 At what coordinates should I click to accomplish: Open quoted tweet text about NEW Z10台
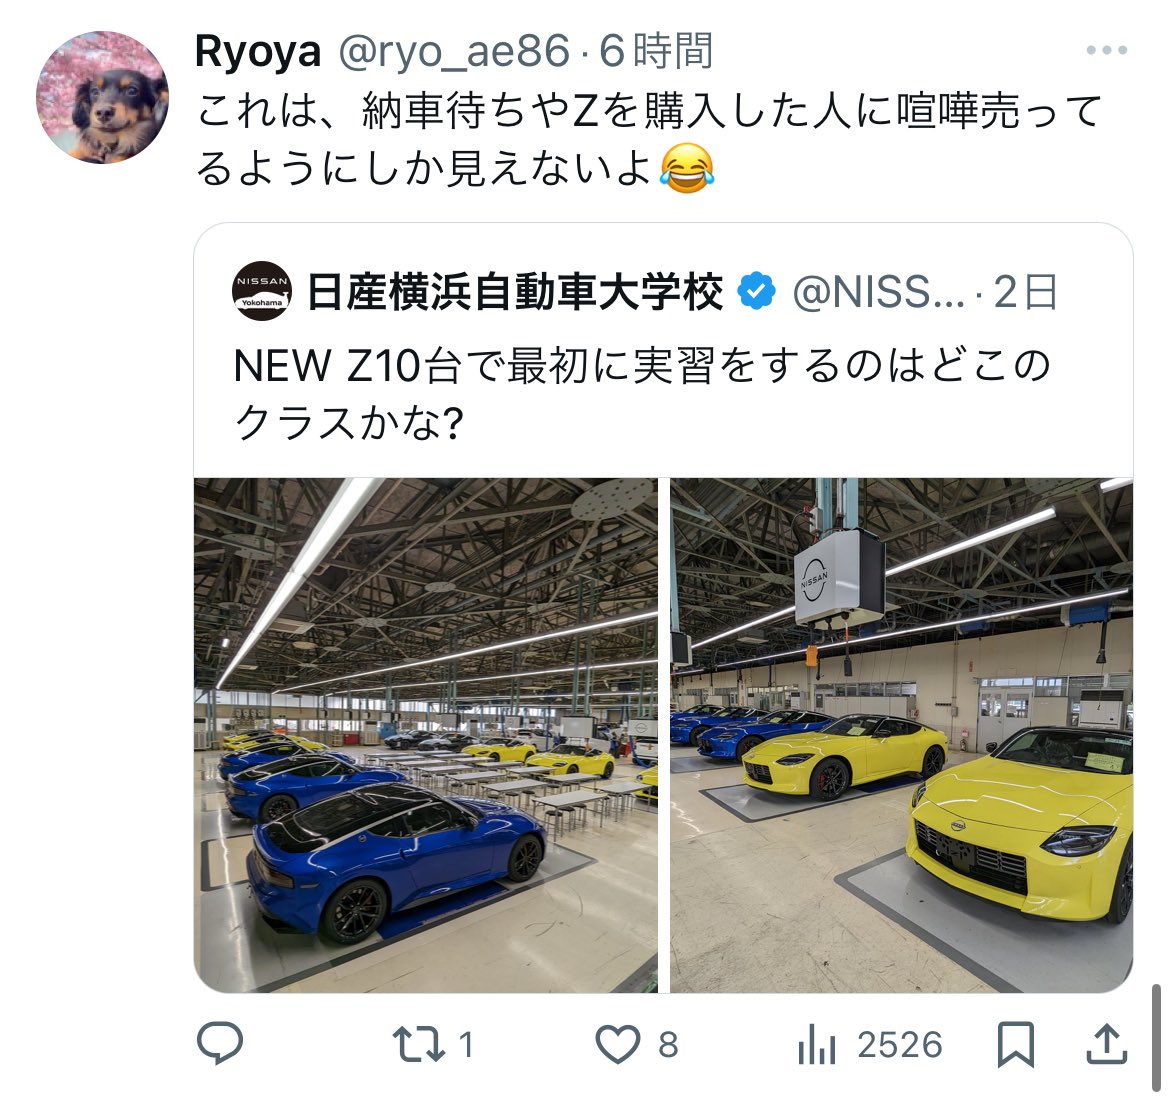[x=642, y=394]
